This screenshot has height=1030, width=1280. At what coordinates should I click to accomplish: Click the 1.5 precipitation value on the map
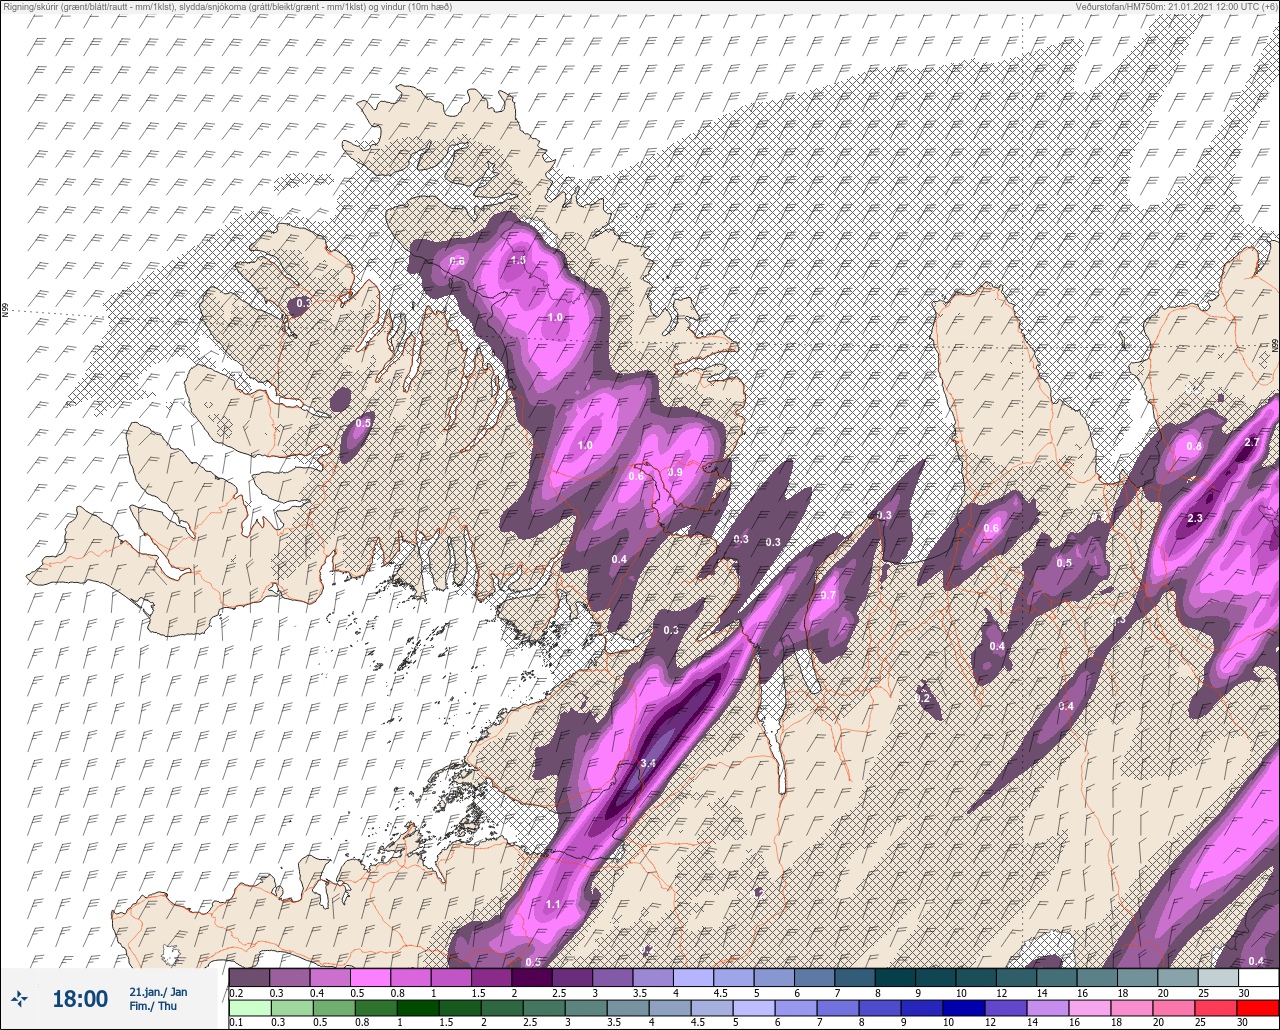click(x=518, y=260)
